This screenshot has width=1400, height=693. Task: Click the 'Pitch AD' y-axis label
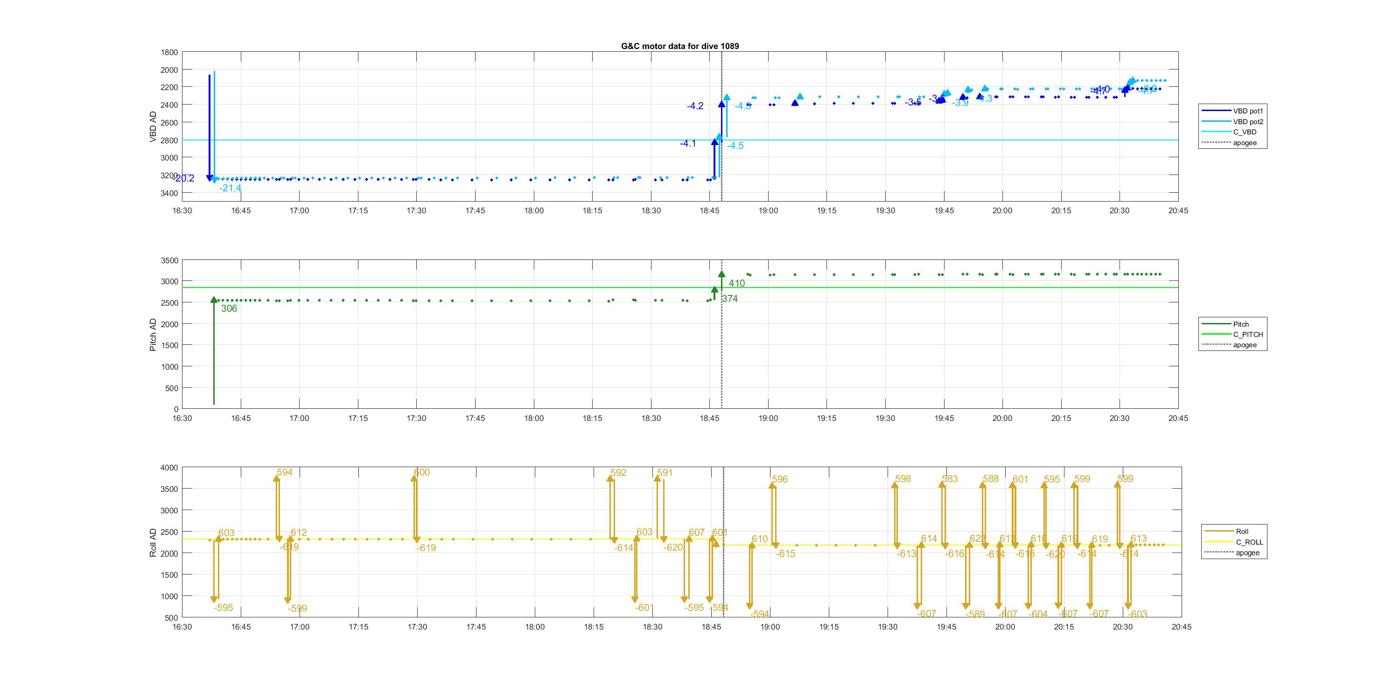click(x=154, y=334)
